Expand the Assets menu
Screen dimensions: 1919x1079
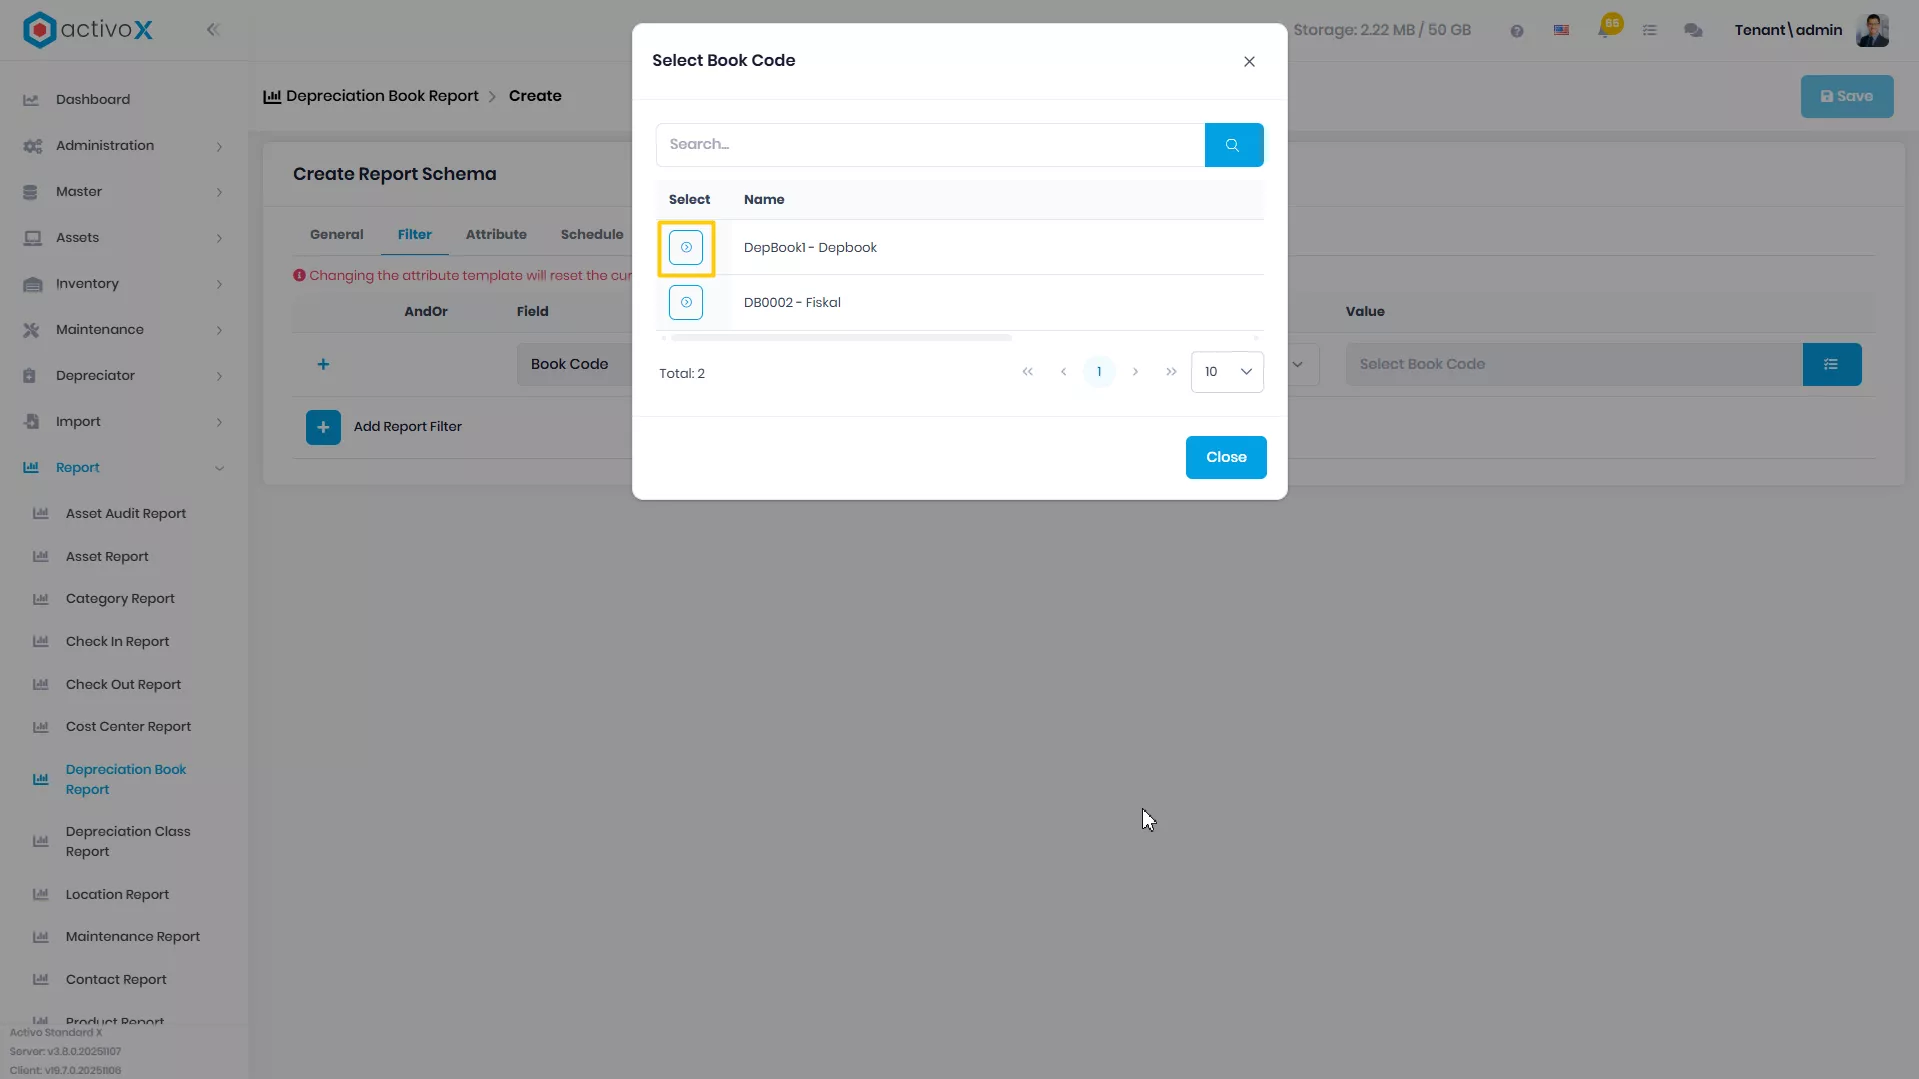(124, 238)
